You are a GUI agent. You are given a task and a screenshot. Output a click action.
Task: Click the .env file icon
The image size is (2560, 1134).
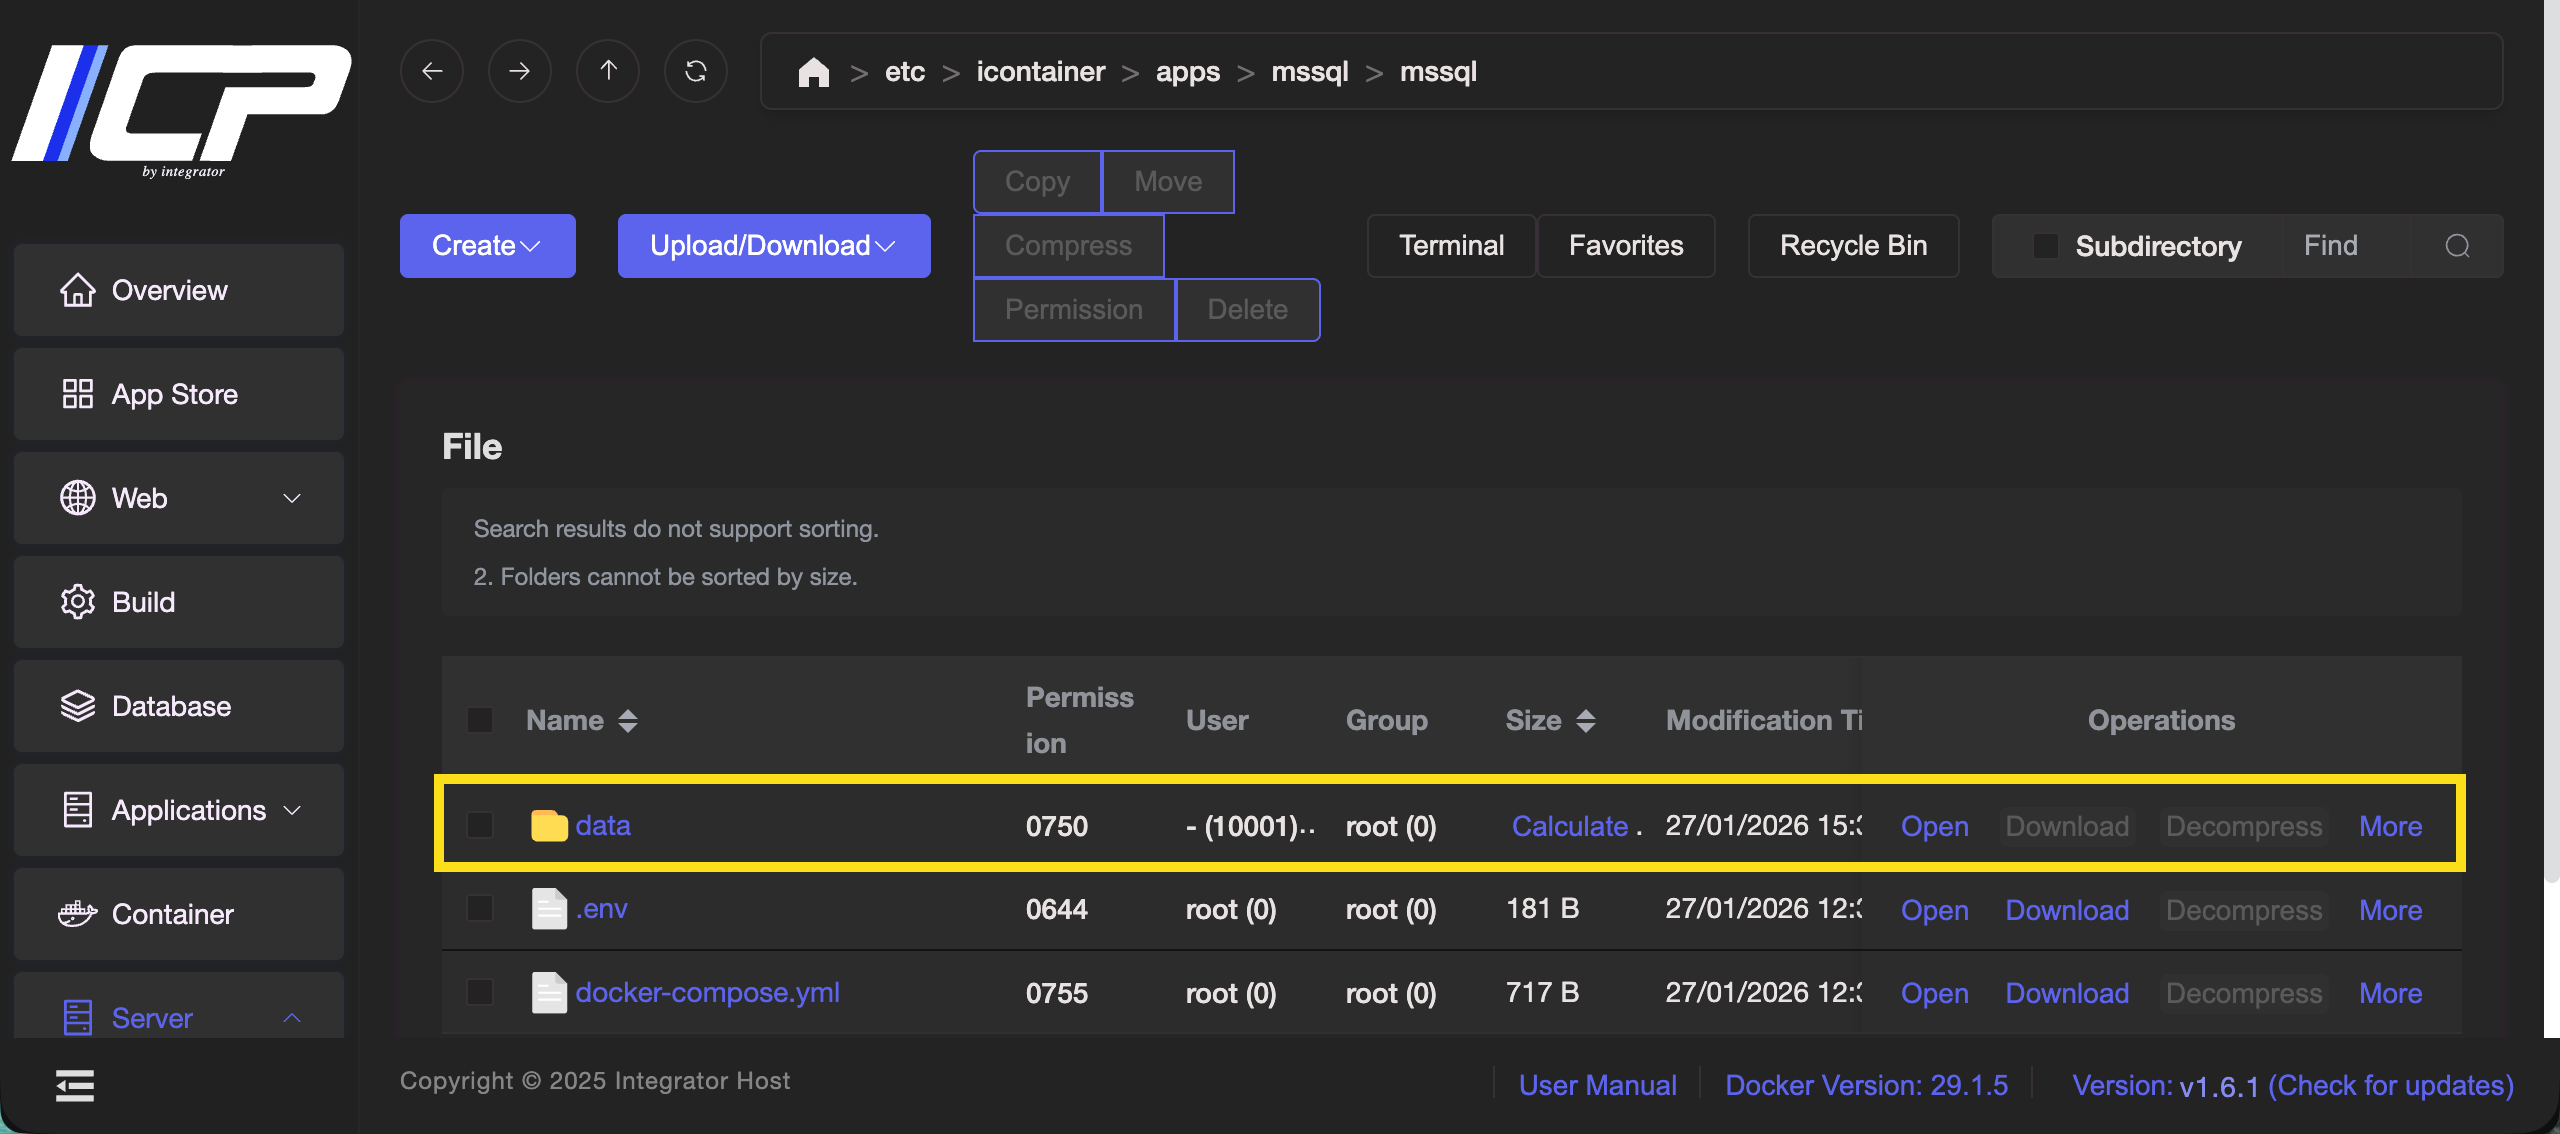pos(549,909)
